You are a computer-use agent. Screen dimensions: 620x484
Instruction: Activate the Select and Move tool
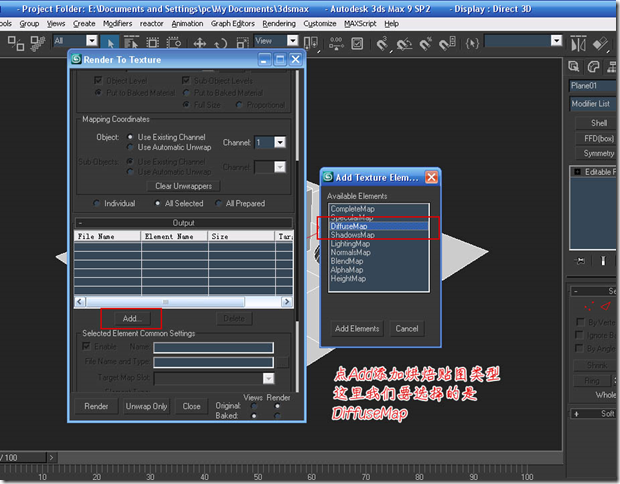200,42
